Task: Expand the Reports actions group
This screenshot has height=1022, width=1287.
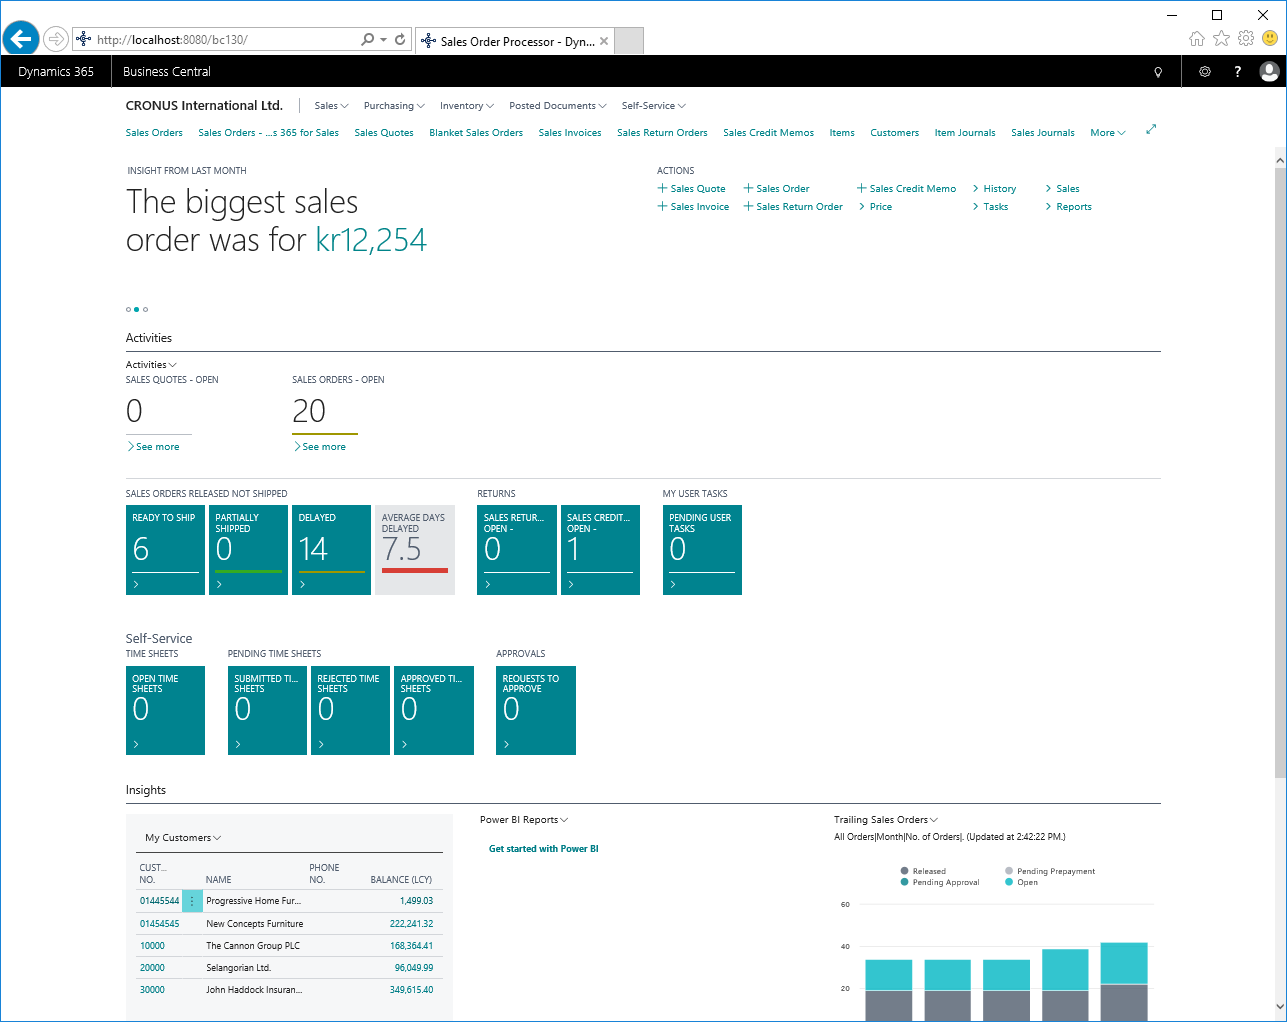Action: 1068,207
